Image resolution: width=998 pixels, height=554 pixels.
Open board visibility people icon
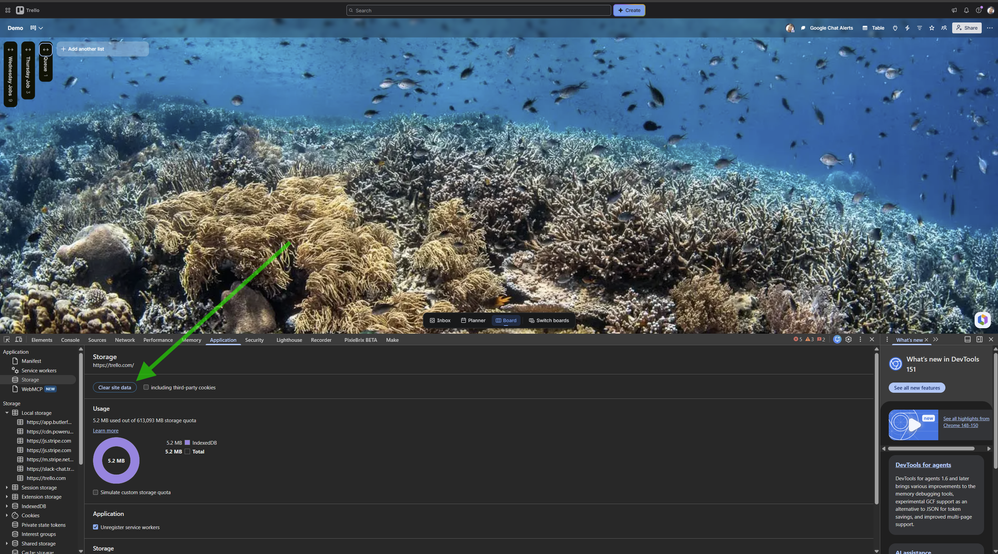944,28
